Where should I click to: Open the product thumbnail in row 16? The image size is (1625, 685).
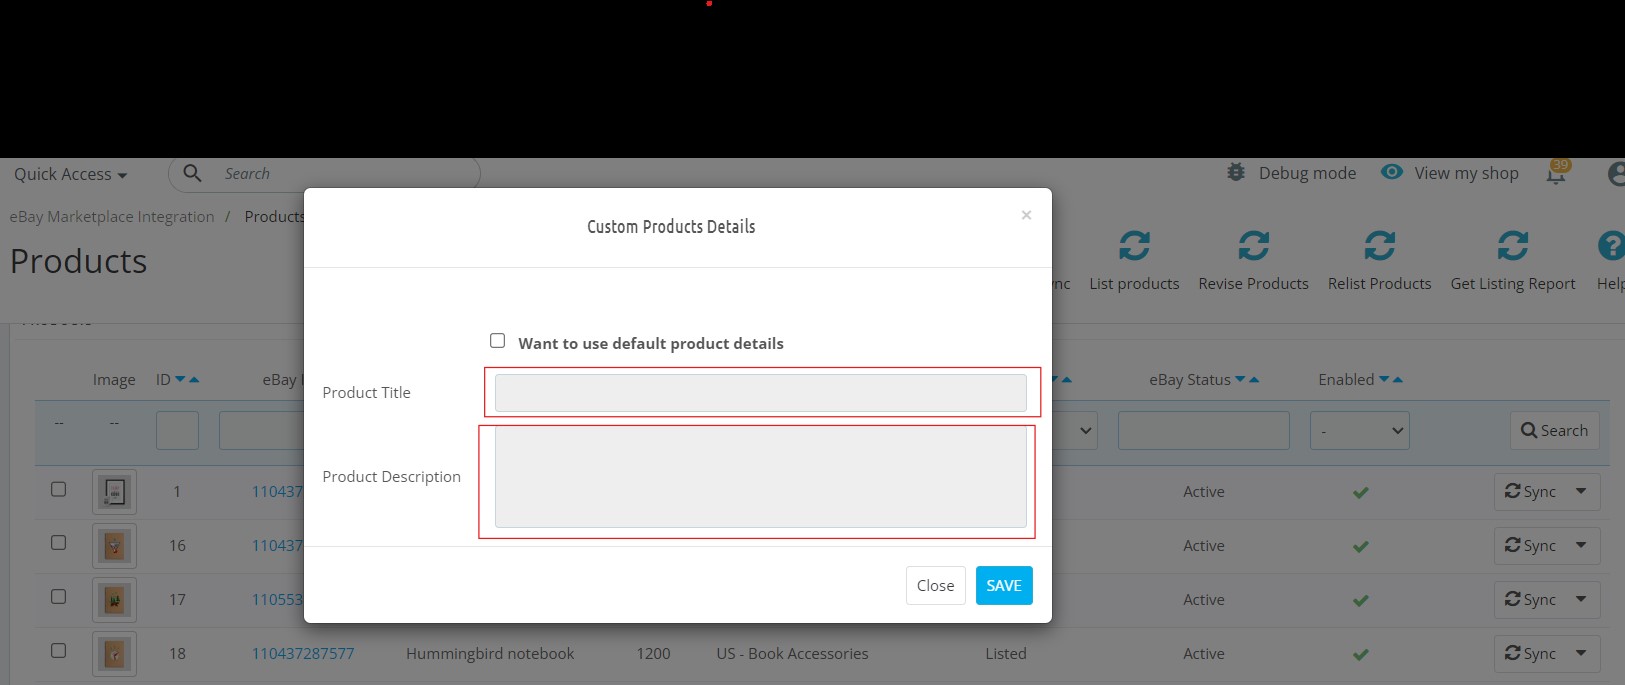click(114, 546)
